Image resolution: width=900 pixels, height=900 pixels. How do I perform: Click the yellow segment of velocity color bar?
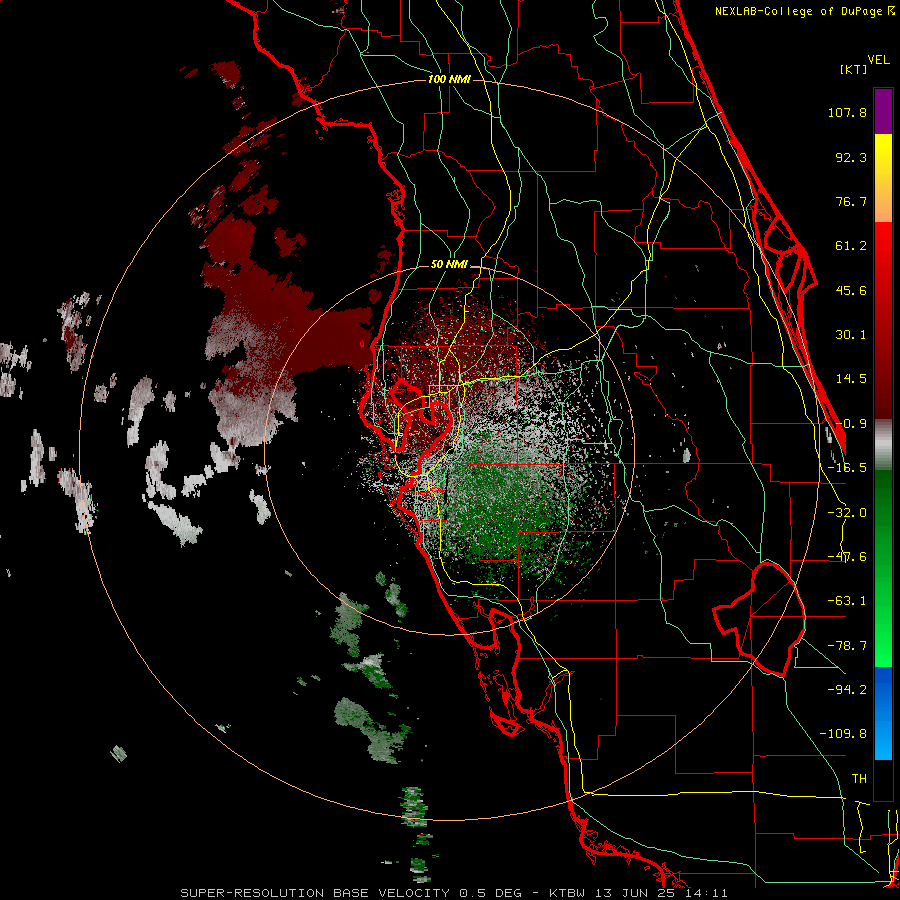[x=883, y=178]
